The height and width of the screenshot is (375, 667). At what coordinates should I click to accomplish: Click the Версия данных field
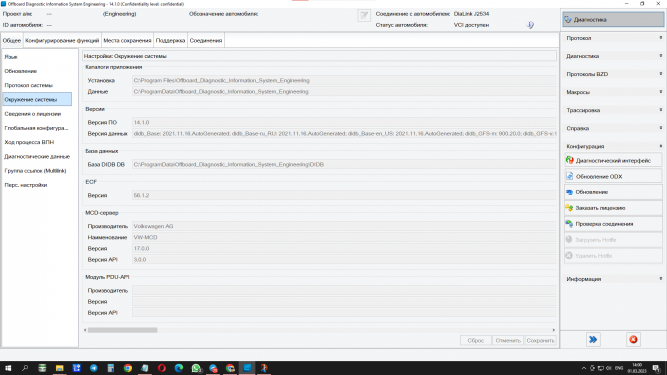[x=344, y=134]
